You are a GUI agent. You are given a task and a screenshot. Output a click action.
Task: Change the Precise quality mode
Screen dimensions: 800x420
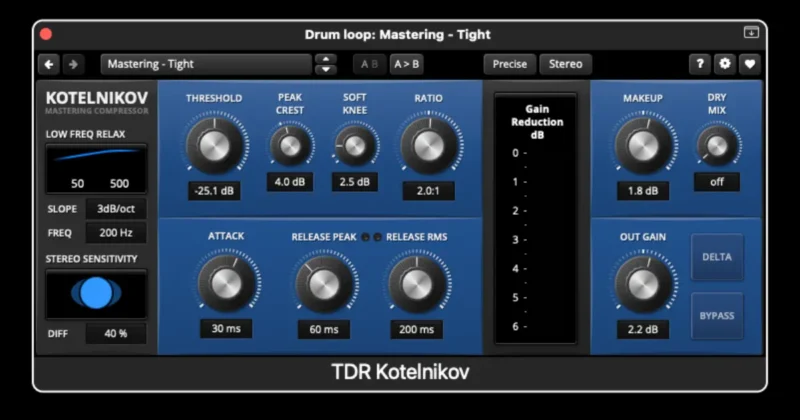(x=510, y=64)
